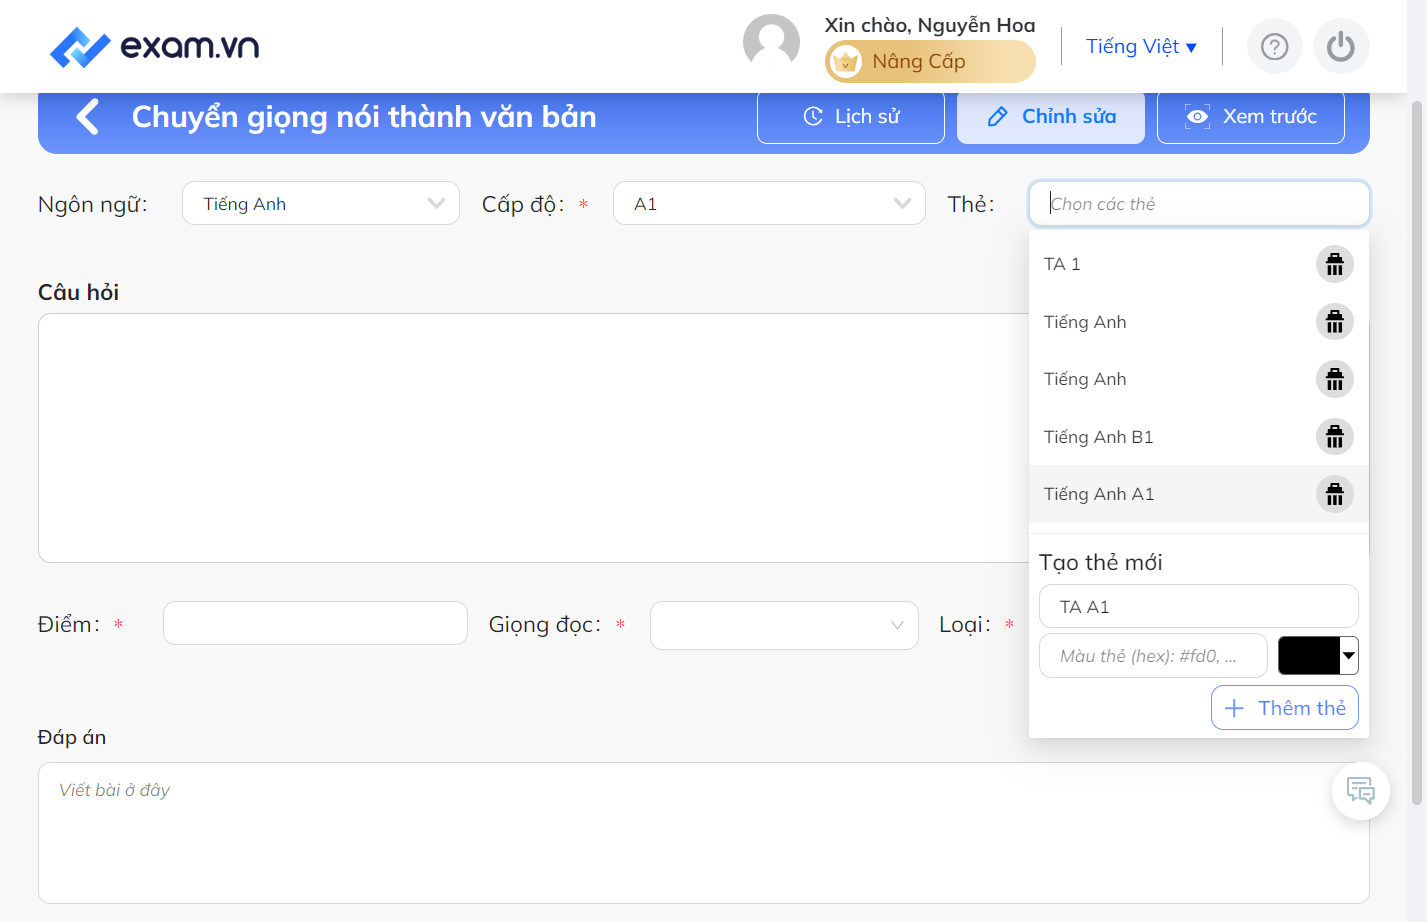The width and height of the screenshot is (1427, 922).
Task: Switch to the Xem trước preview tab
Action: [1251, 117]
